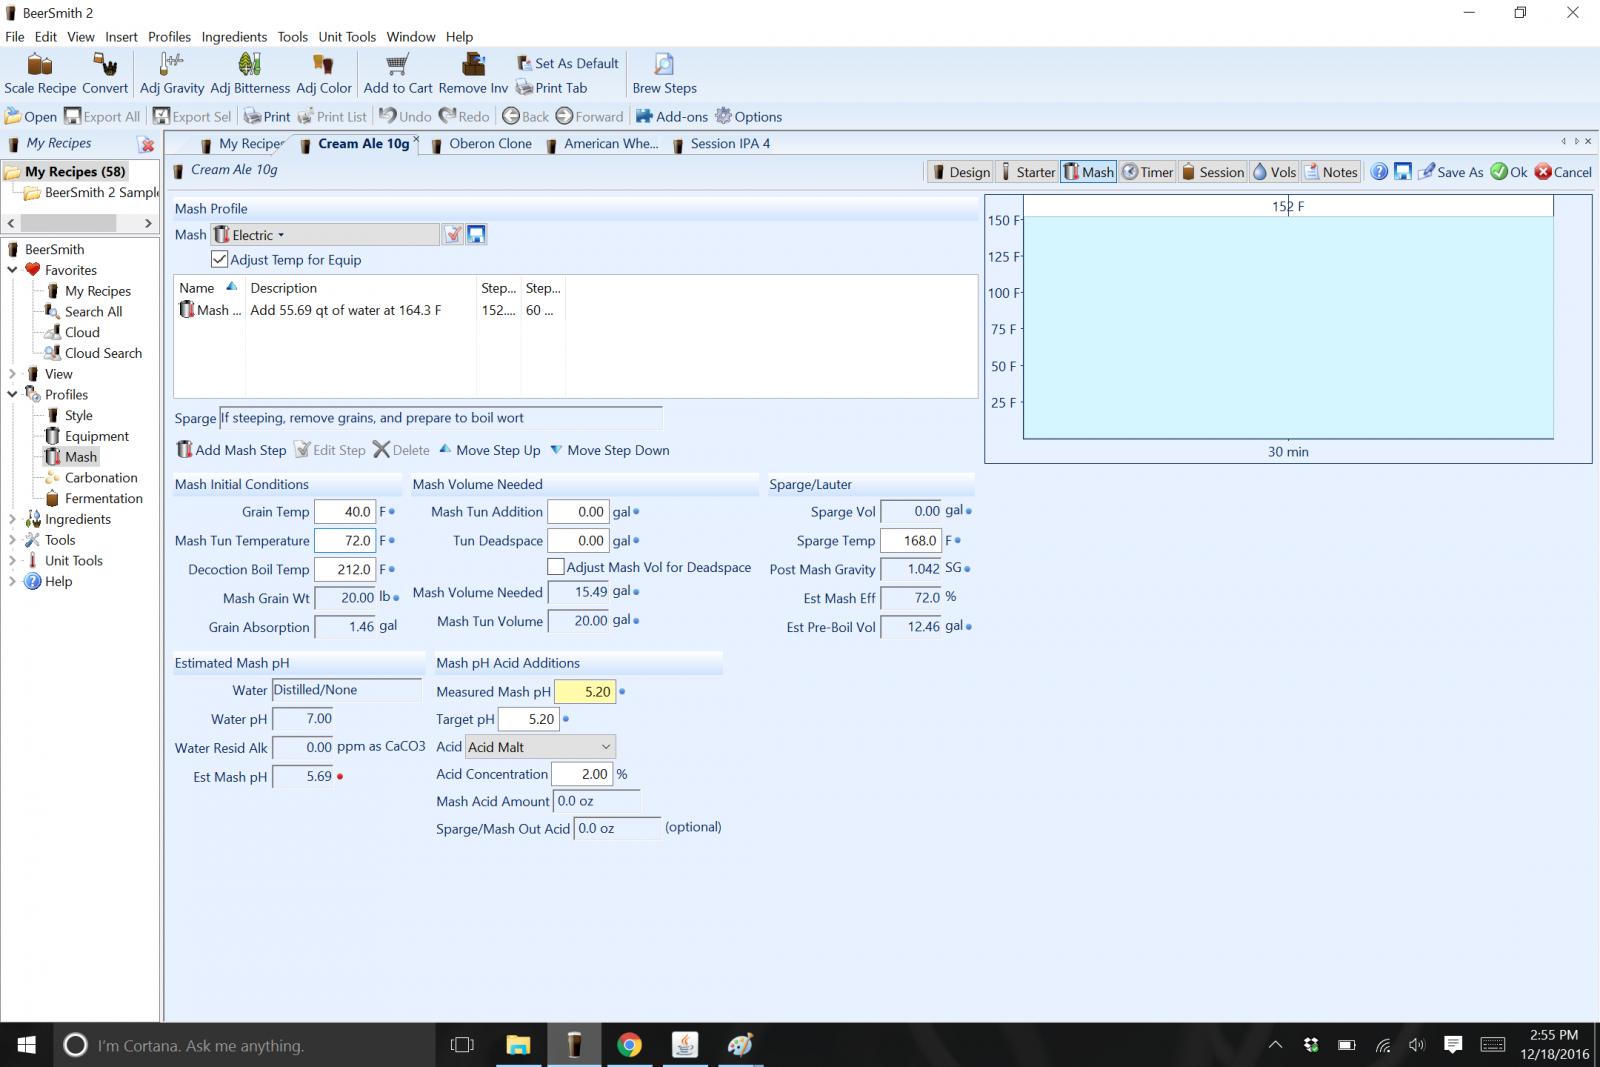Click the Print toolbar button

click(267, 116)
